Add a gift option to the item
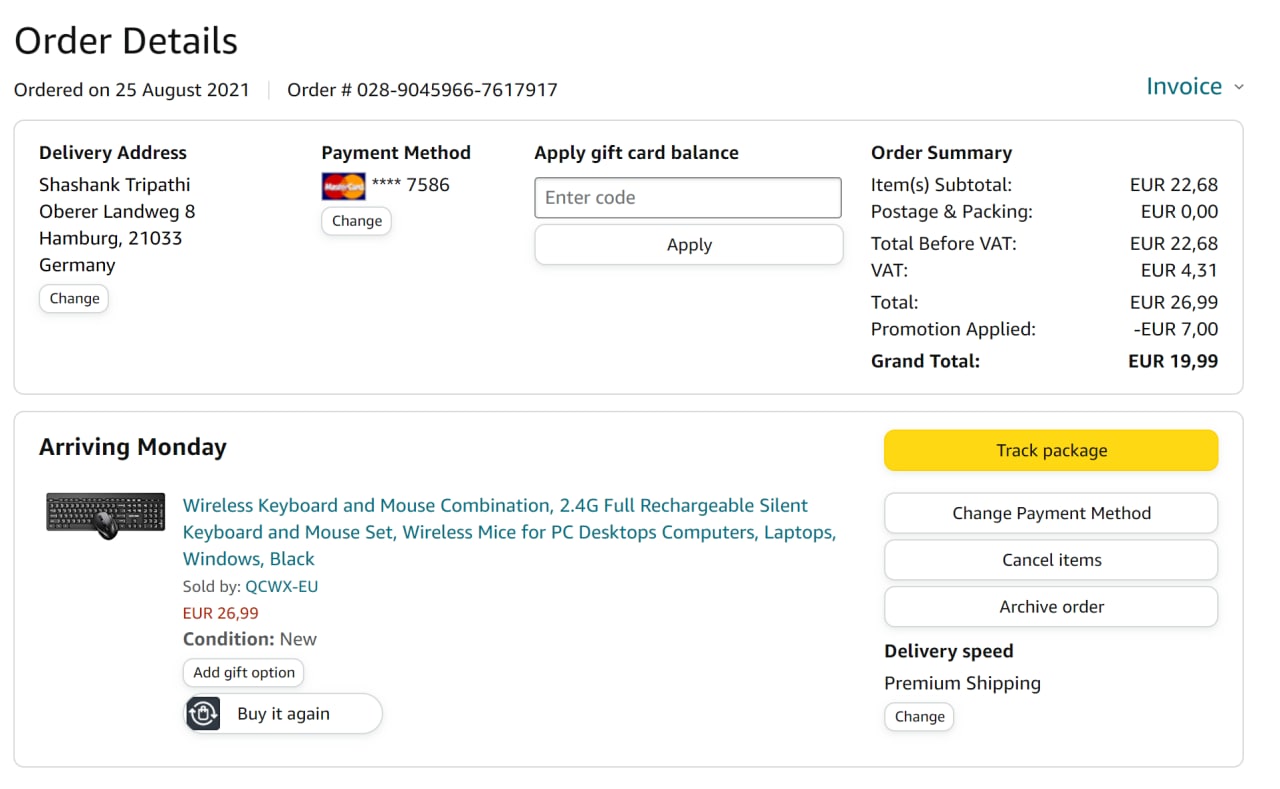 (244, 673)
